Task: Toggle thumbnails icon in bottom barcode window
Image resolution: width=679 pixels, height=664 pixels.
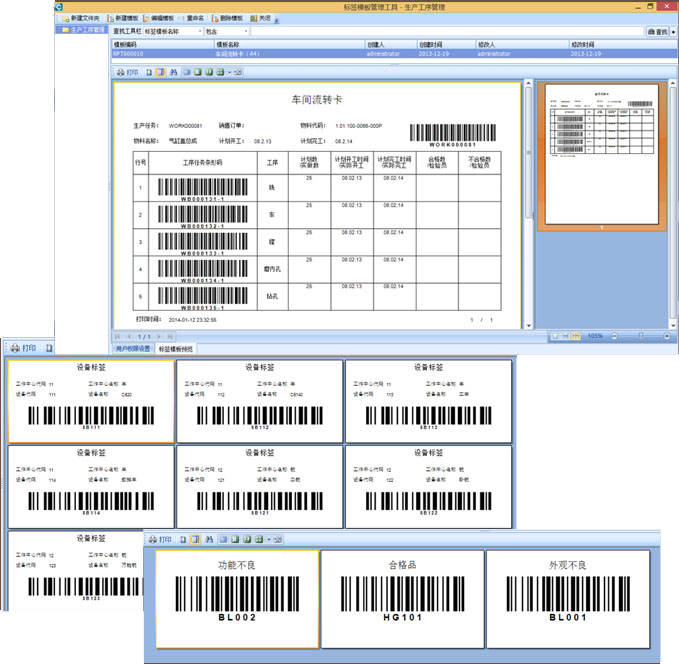Action: 195,540
